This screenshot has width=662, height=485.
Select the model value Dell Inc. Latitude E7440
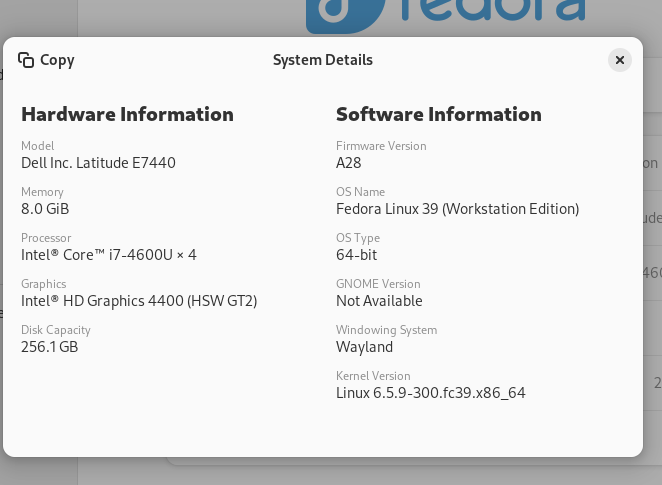(98, 163)
